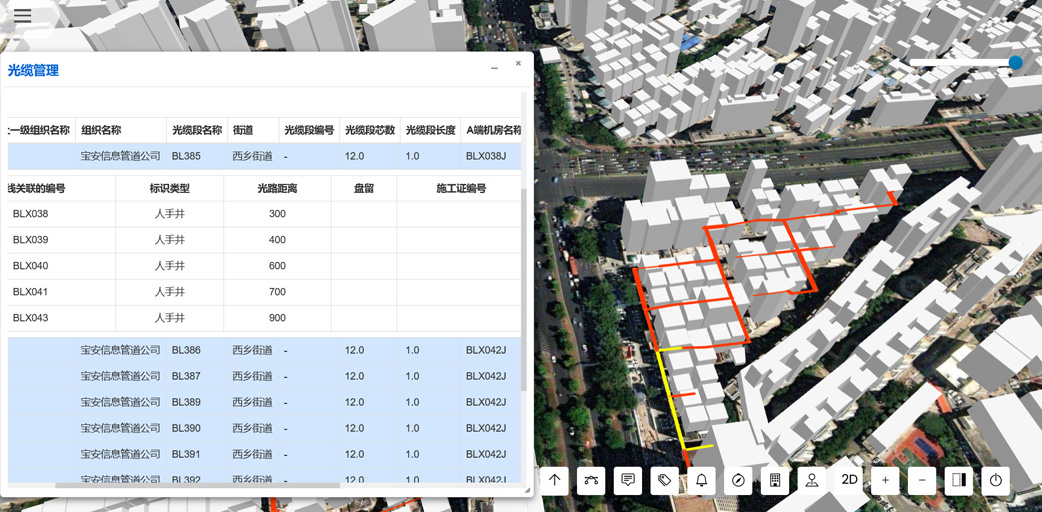Click 宝安信息管道公司 in the BL386 row
Image resolution: width=1042 pixels, height=512 pixels.
pyautogui.click(x=121, y=350)
